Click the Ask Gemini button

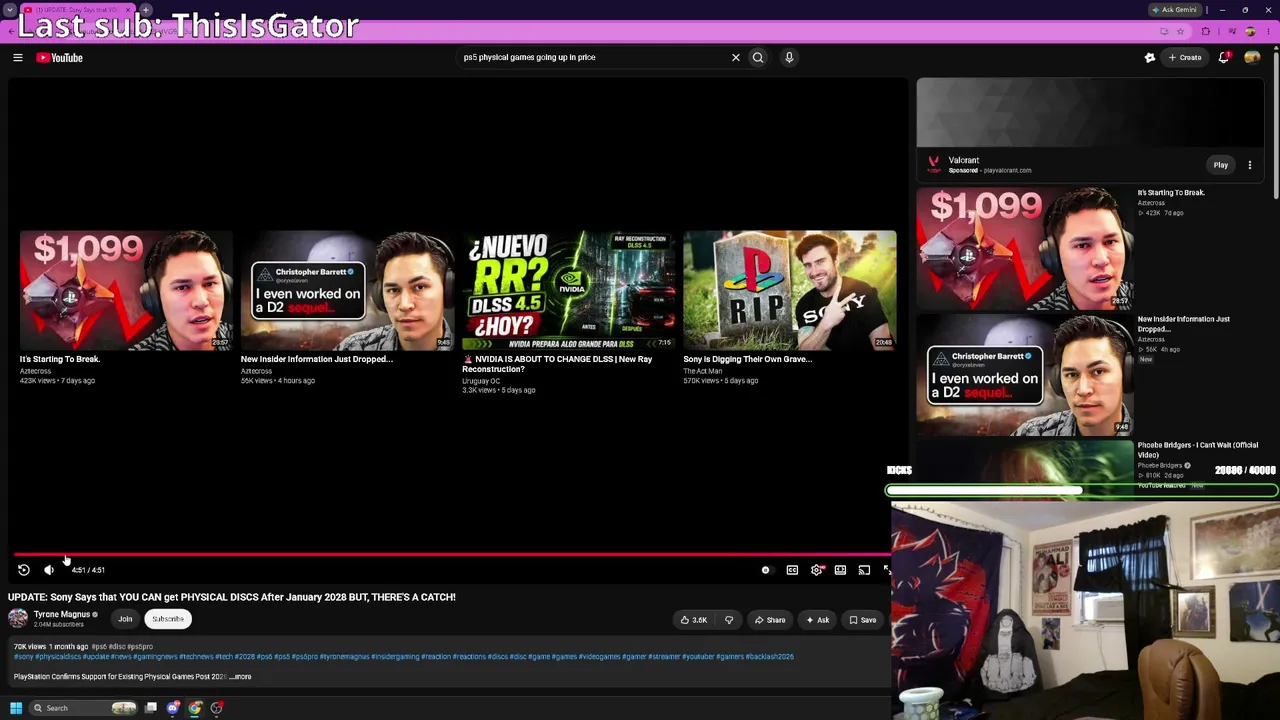pyautogui.click(x=1175, y=10)
